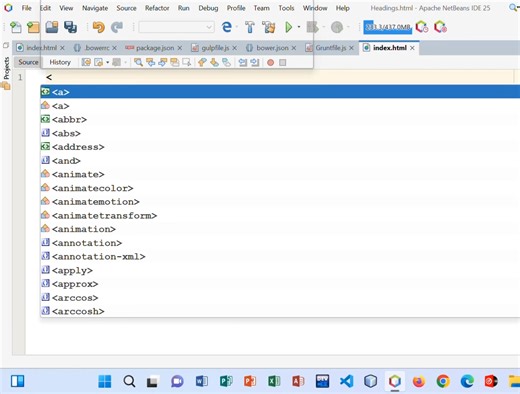Open Visual Studio Code from taskbar
Screen dimensions: 520x394
[x=346, y=381]
